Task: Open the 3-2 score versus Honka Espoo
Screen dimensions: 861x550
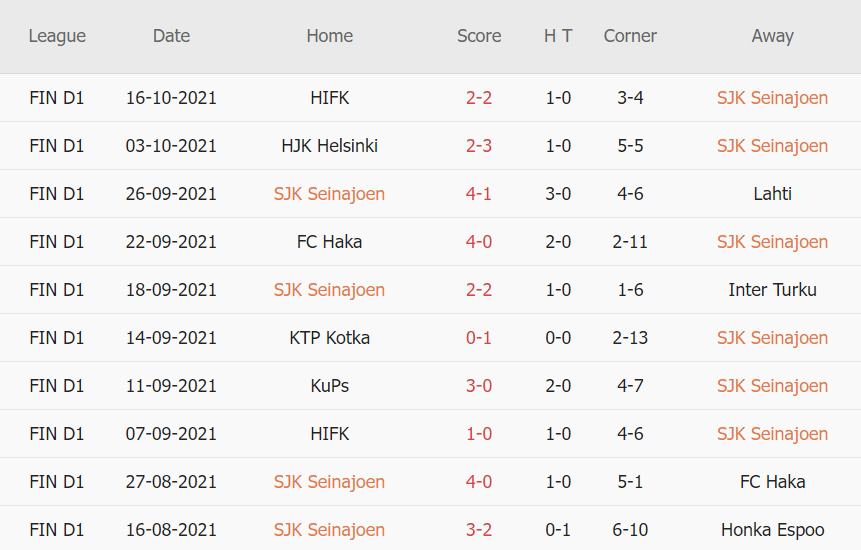Action: coord(479,530)
